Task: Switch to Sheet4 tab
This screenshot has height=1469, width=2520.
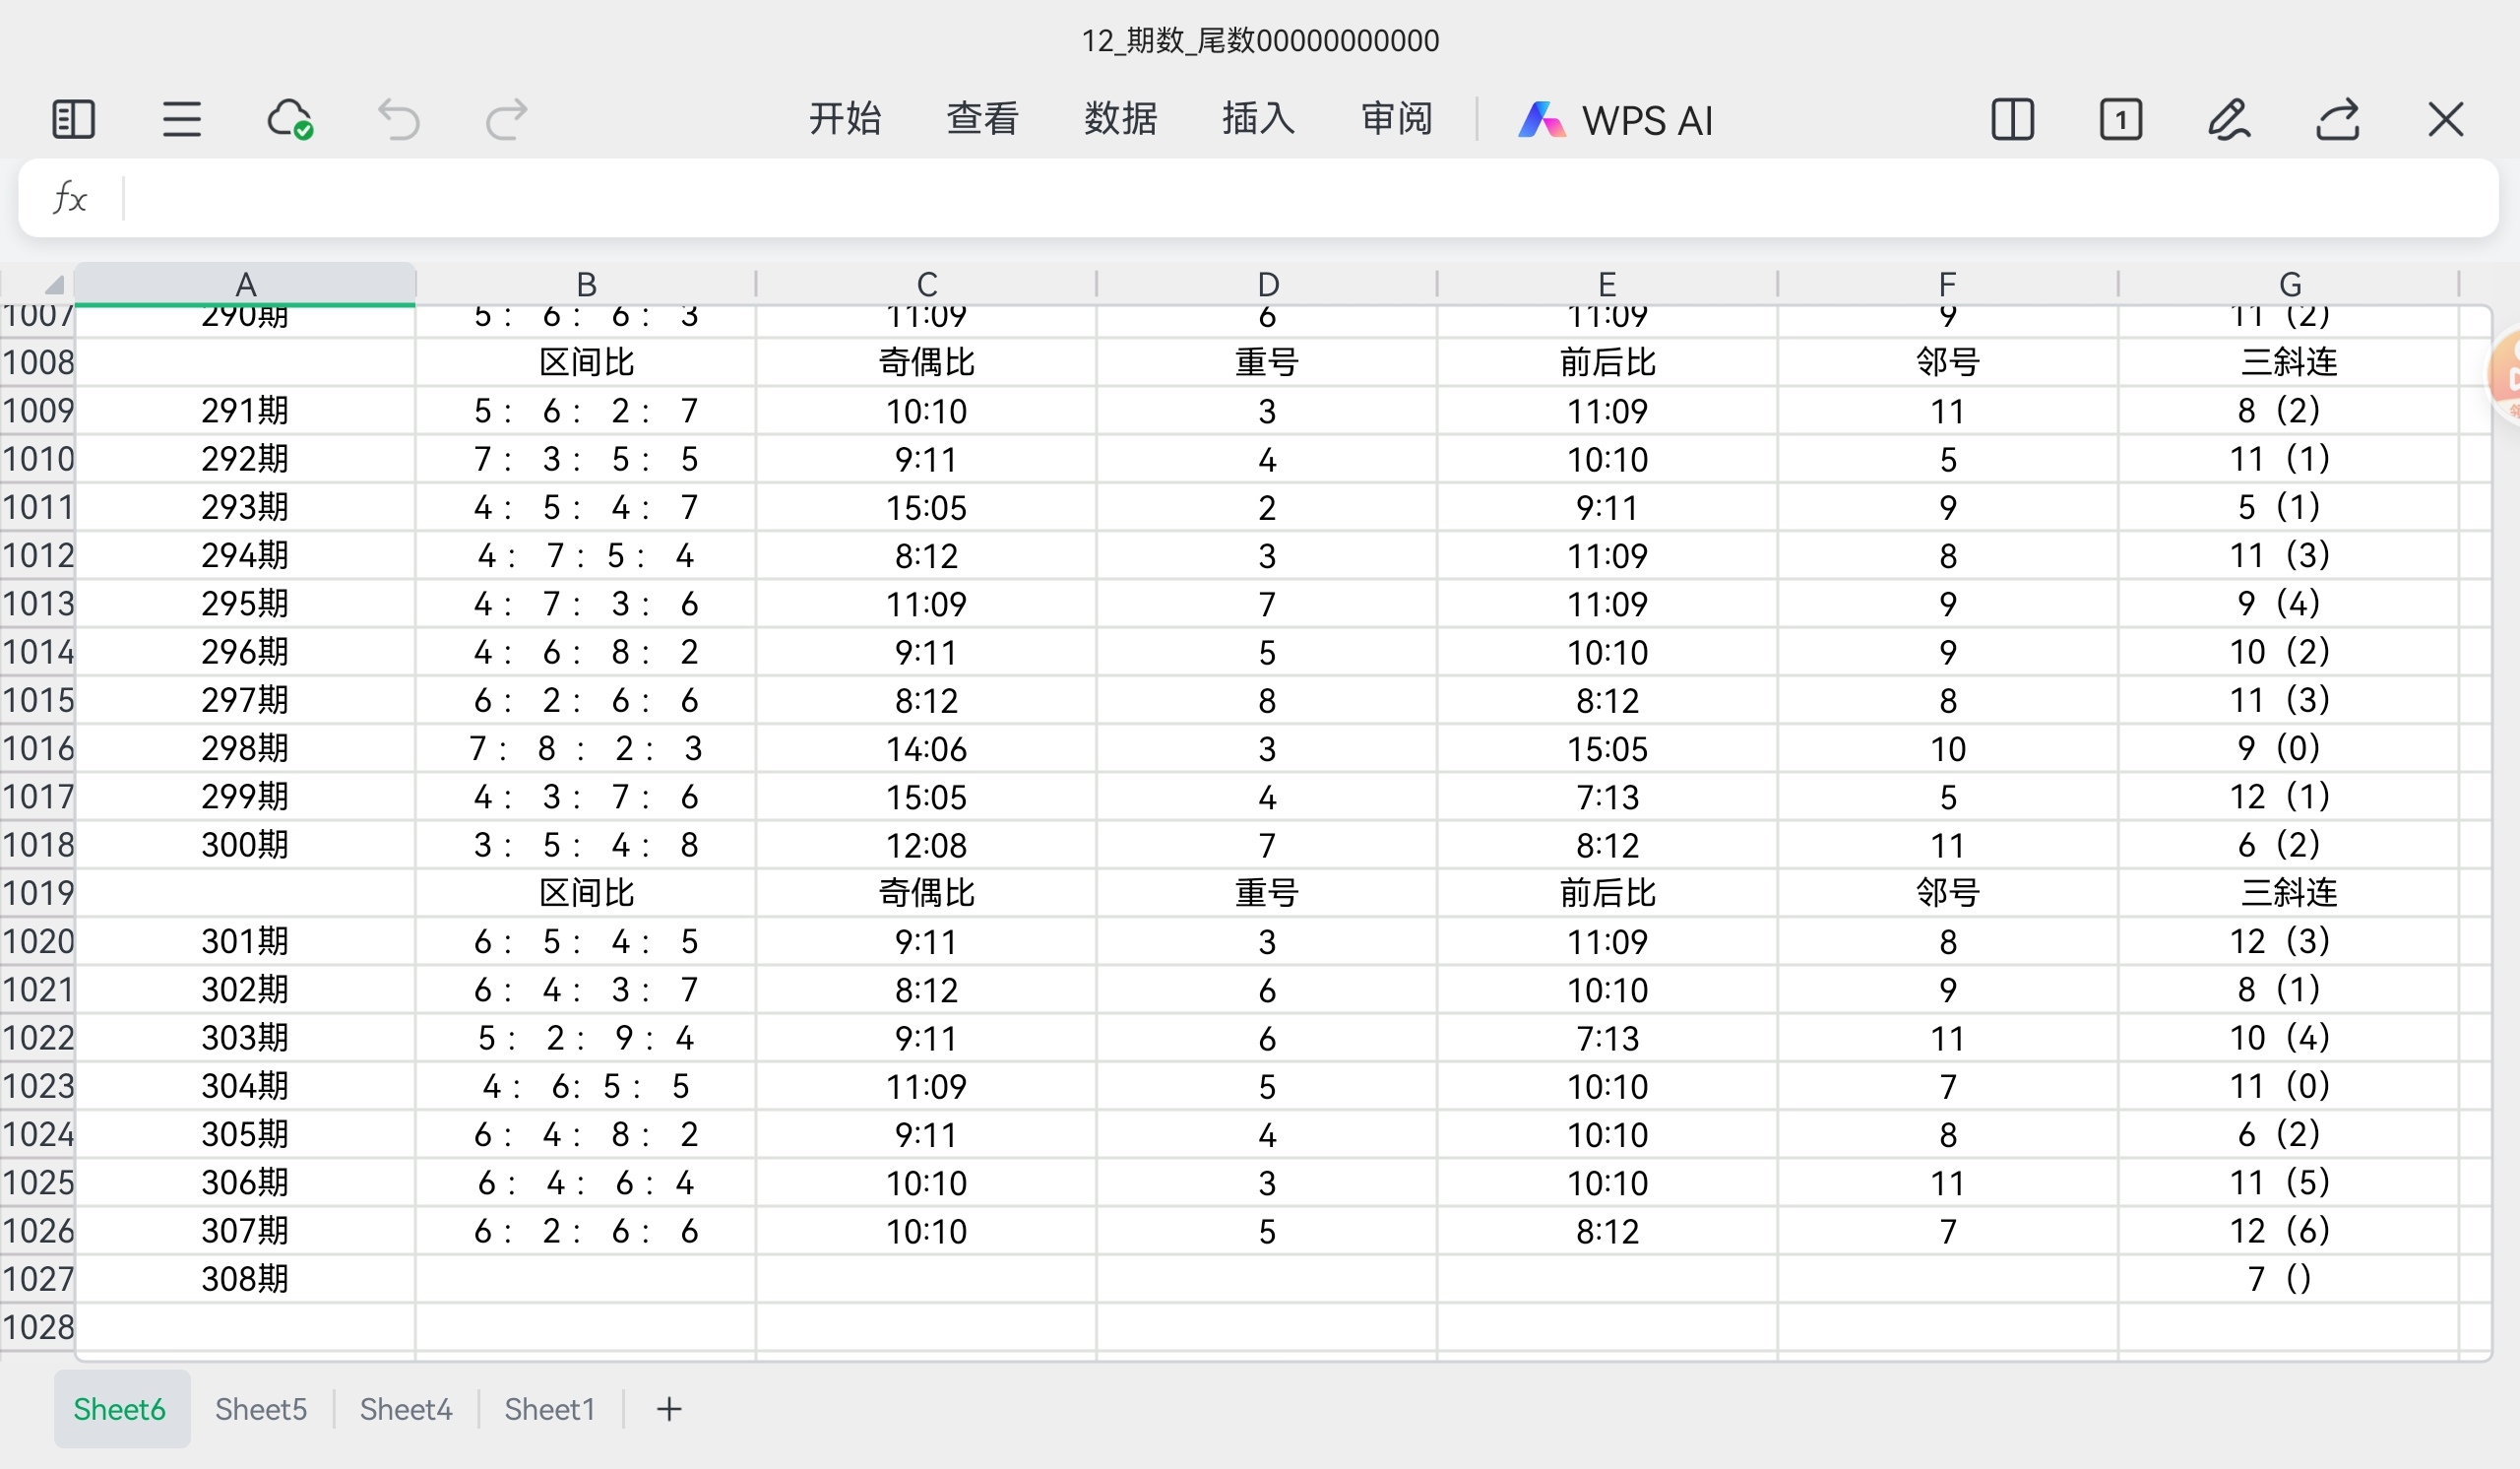Action: (406, 1409)
